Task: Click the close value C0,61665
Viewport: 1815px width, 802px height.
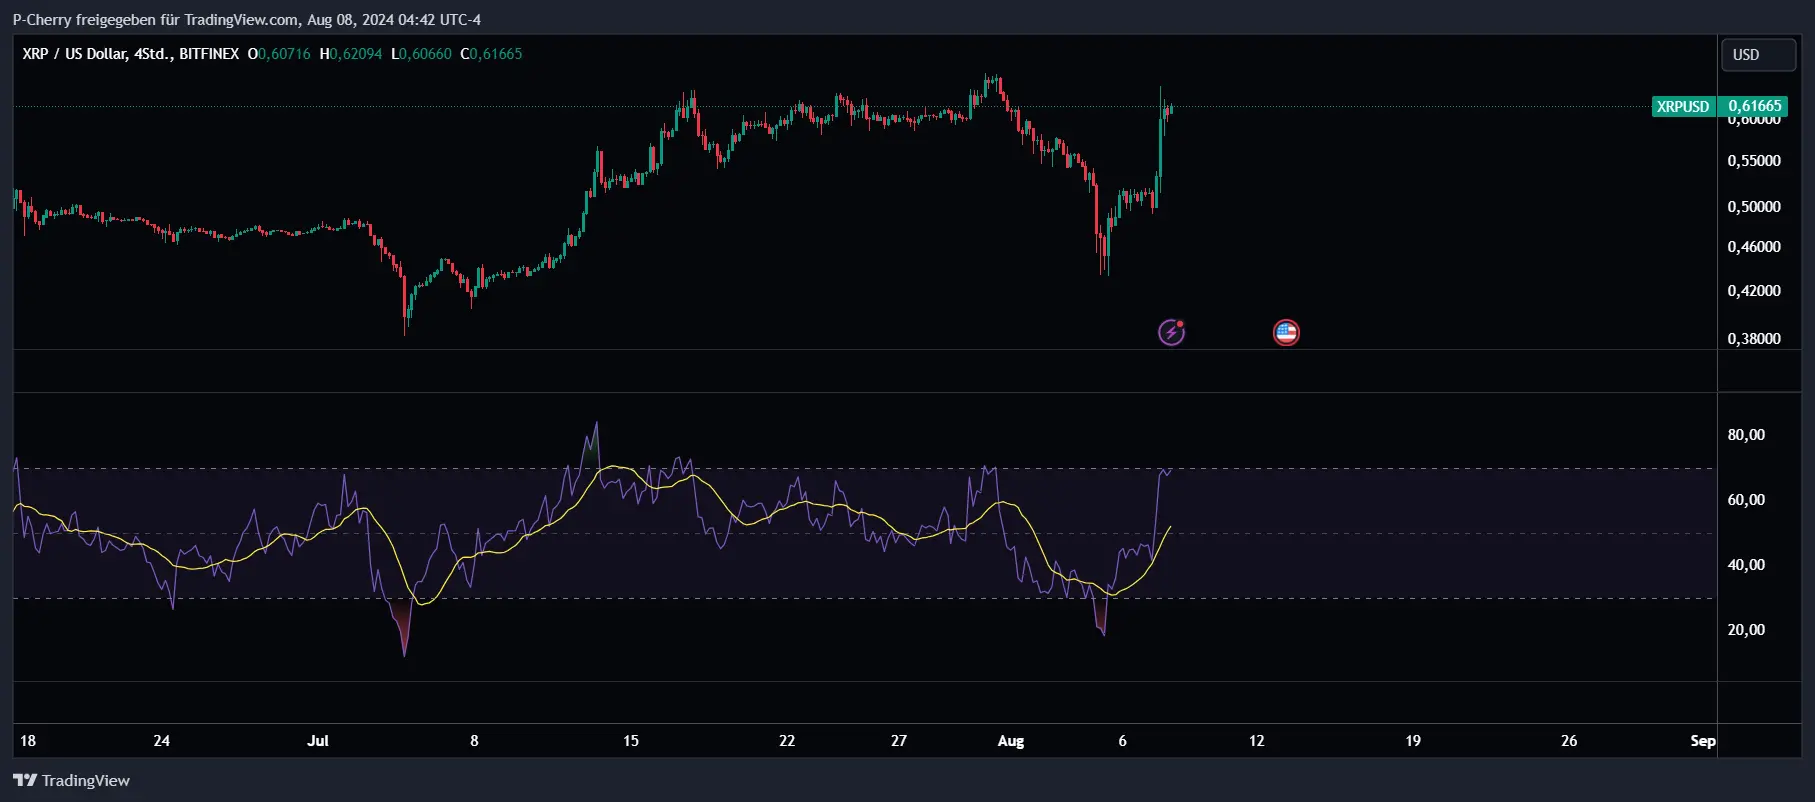Action: (x=491, y=54)
